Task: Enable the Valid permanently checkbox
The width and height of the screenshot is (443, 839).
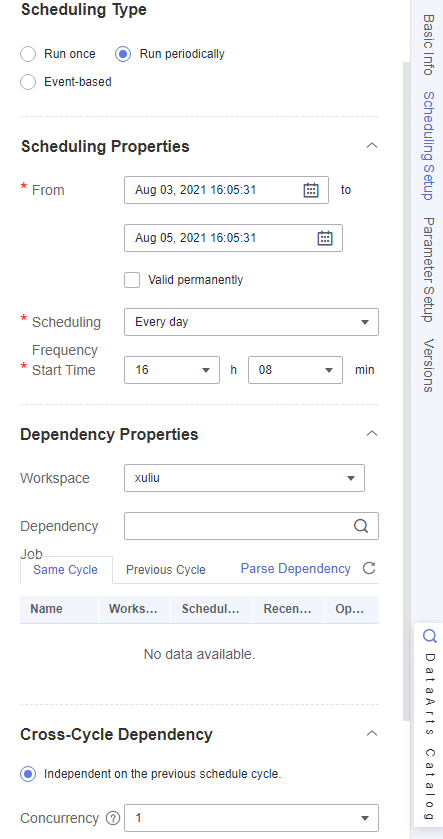Action: tap(132, 280)
